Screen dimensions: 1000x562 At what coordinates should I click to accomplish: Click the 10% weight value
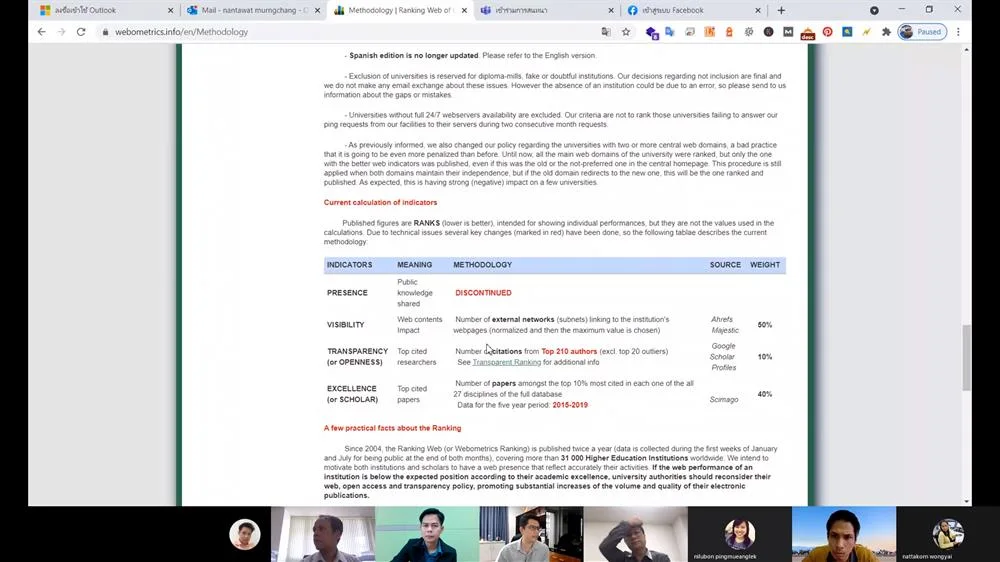pos(765,357)
